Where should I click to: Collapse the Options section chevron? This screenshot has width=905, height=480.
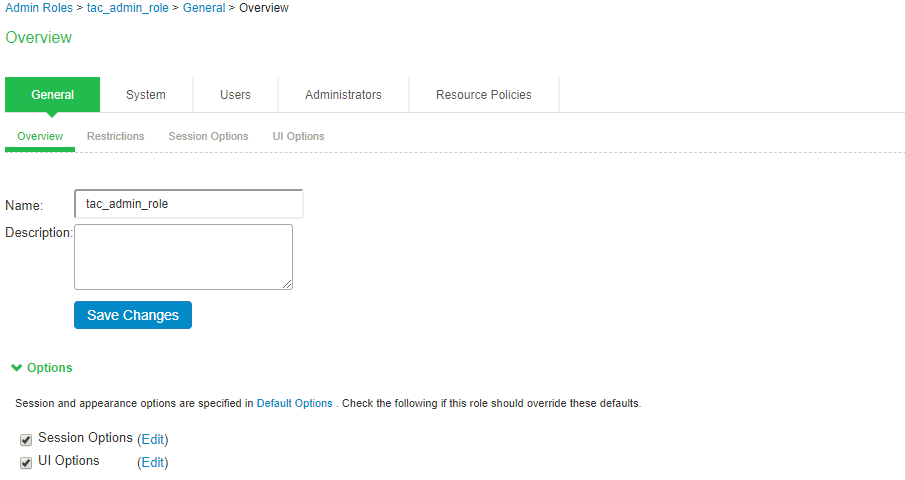pyautogui.click(x=16, y=368)
